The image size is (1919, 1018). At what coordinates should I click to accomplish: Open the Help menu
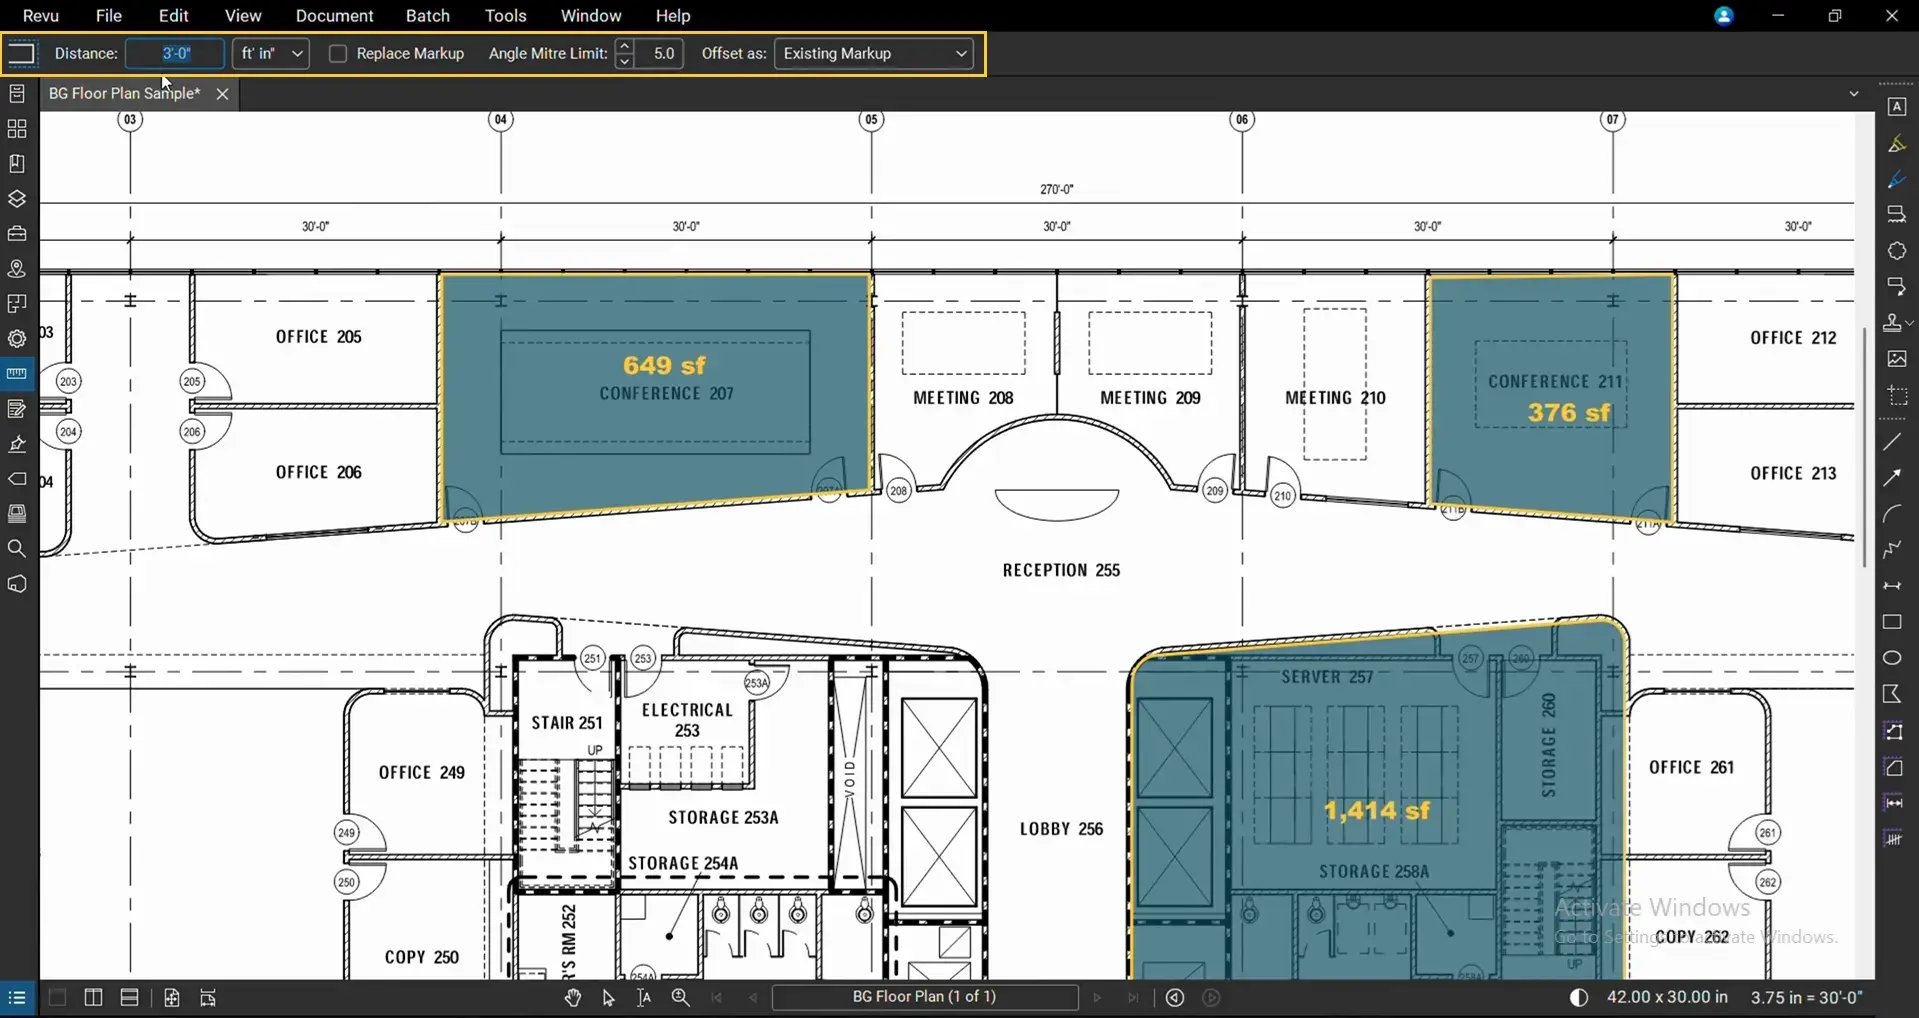point(673,16)
